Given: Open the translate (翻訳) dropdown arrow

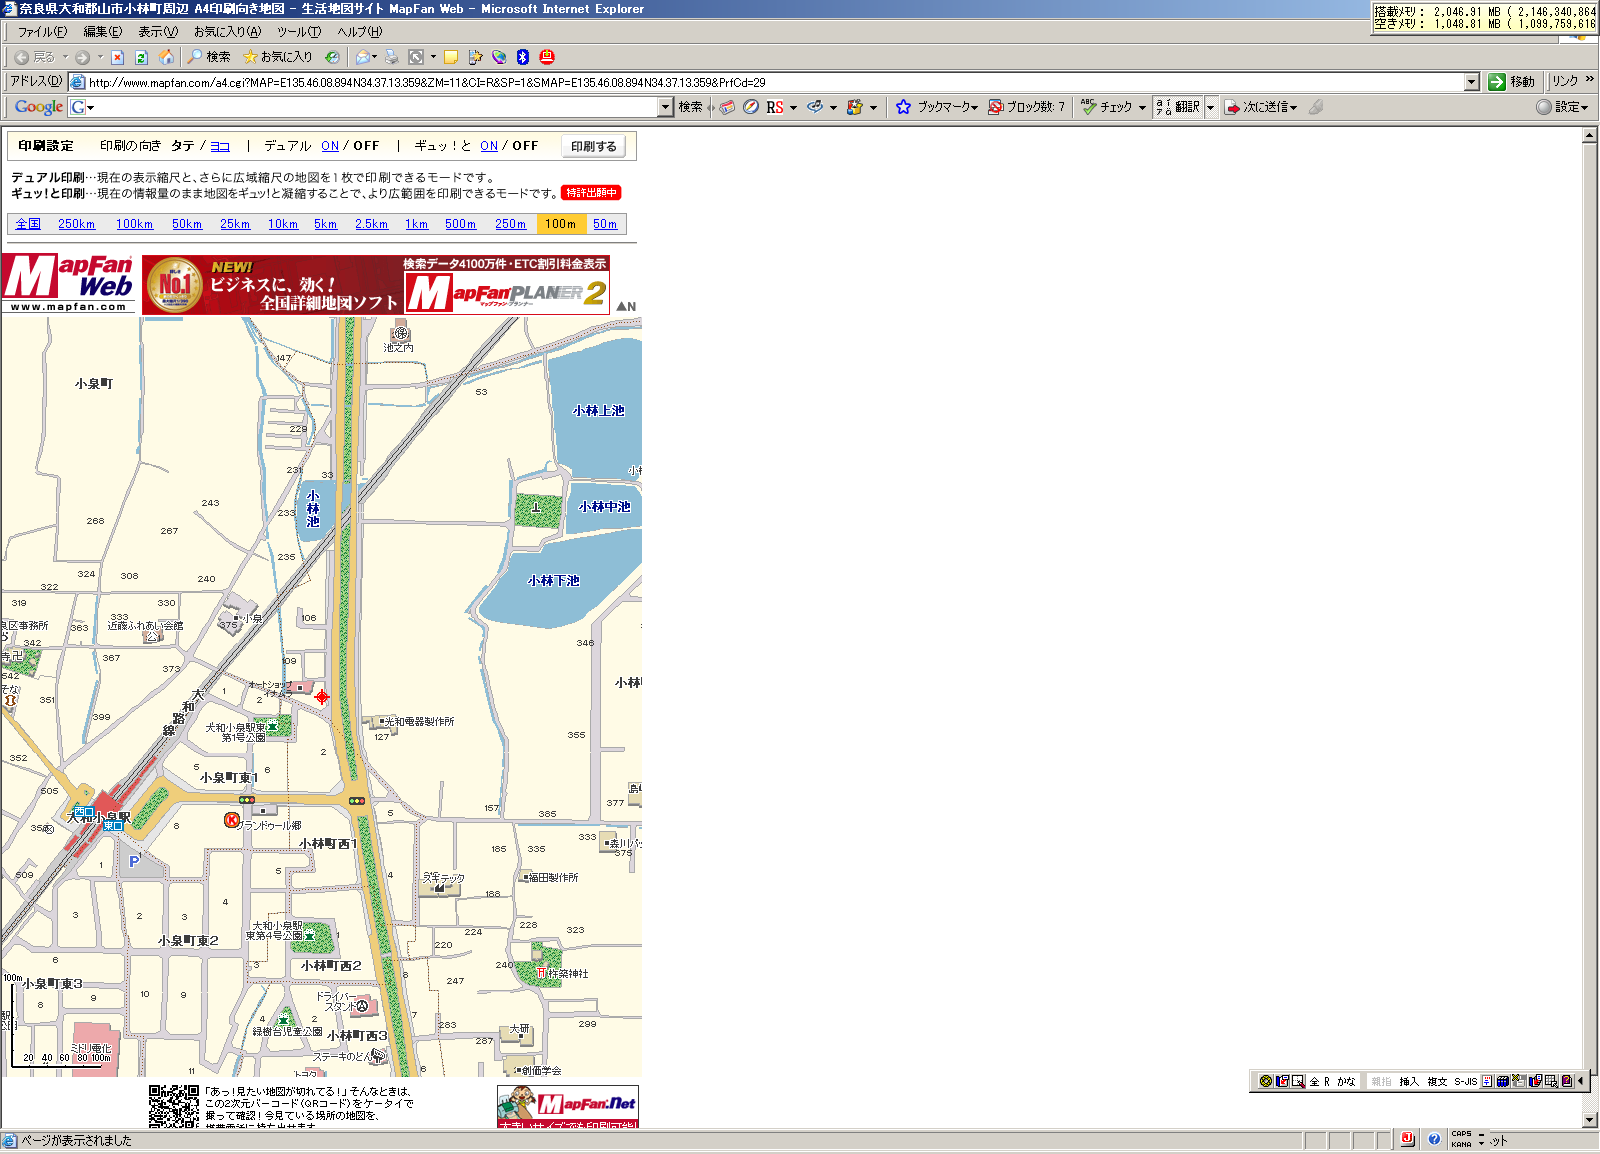Looking at the screenshot, I should coord(1210,107).
